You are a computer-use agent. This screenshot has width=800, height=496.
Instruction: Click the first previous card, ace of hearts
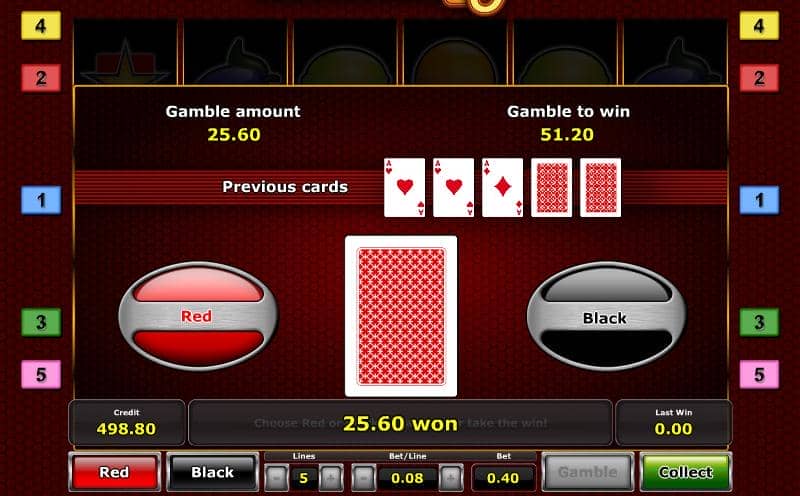point(405,187)
